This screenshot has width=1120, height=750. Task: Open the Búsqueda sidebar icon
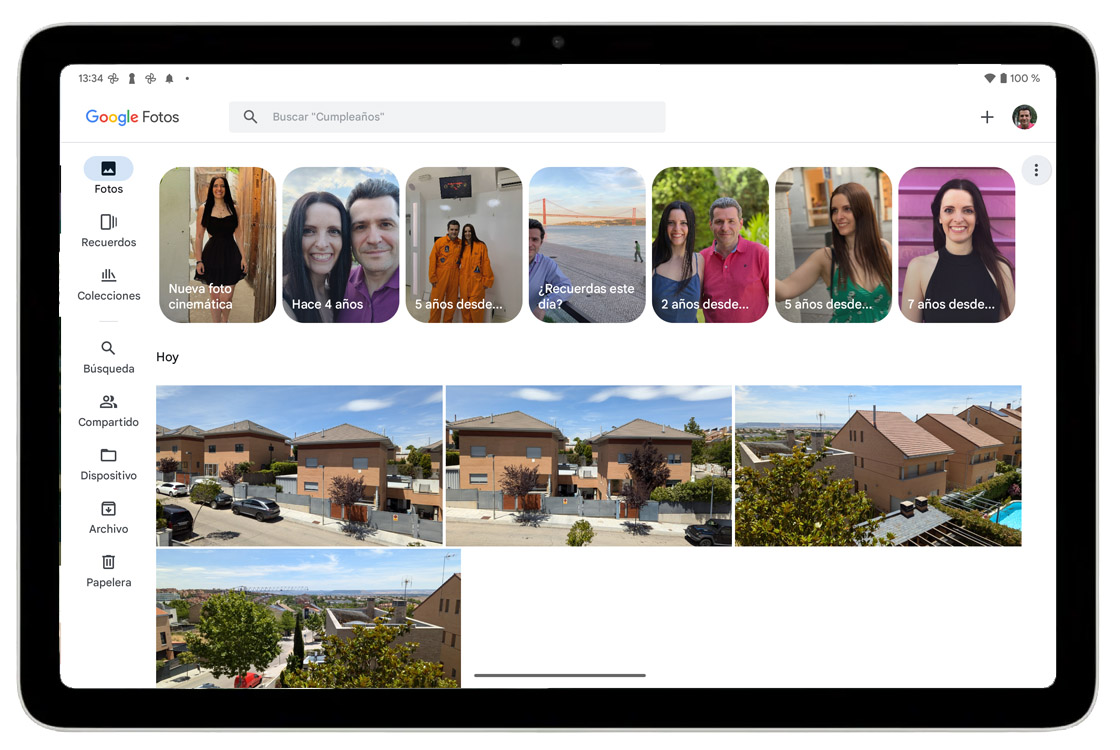click(x=108, y=348)
